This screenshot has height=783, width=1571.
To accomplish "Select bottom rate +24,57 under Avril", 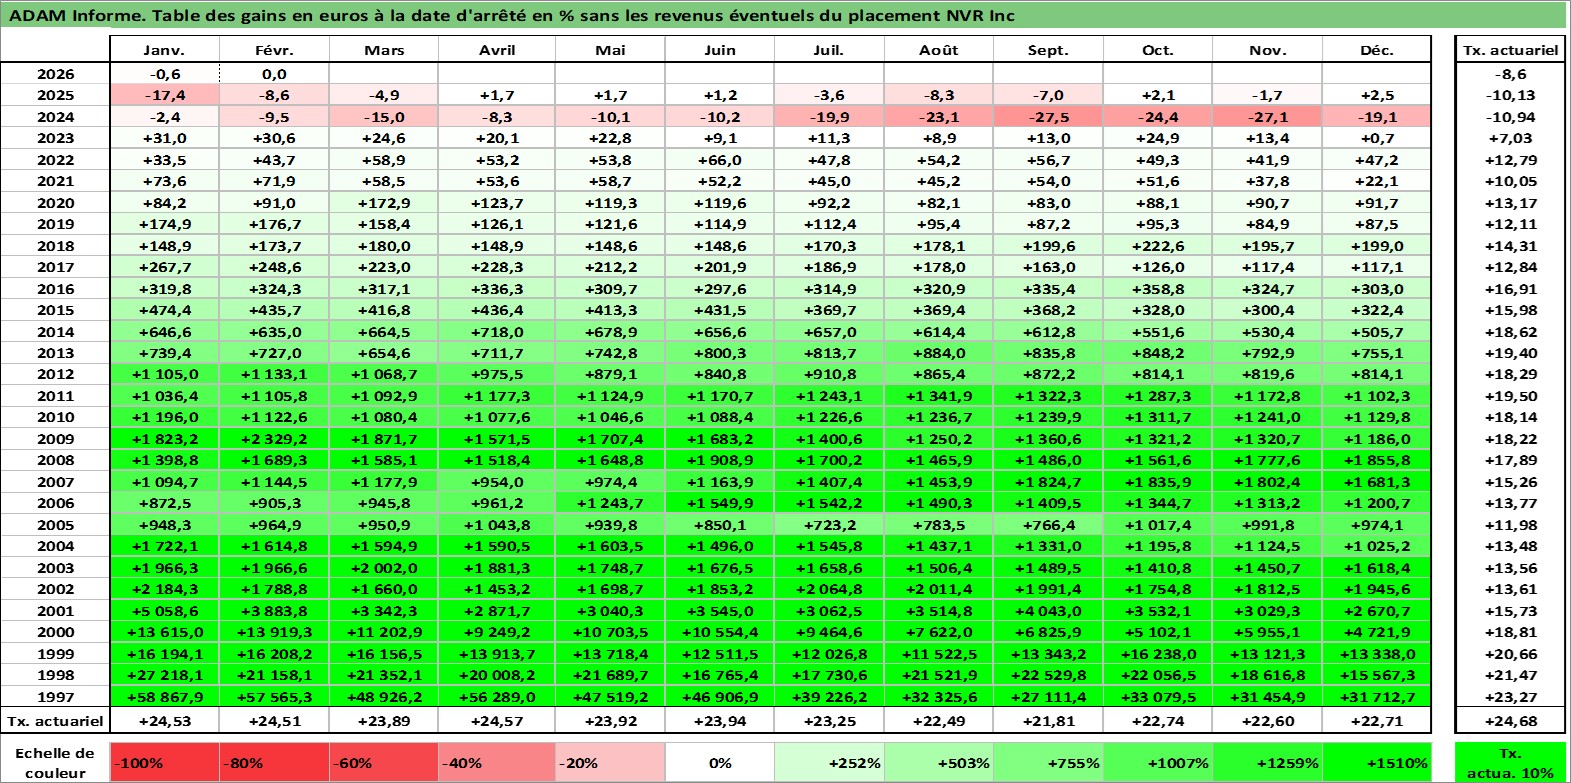I will coord(497,721).
